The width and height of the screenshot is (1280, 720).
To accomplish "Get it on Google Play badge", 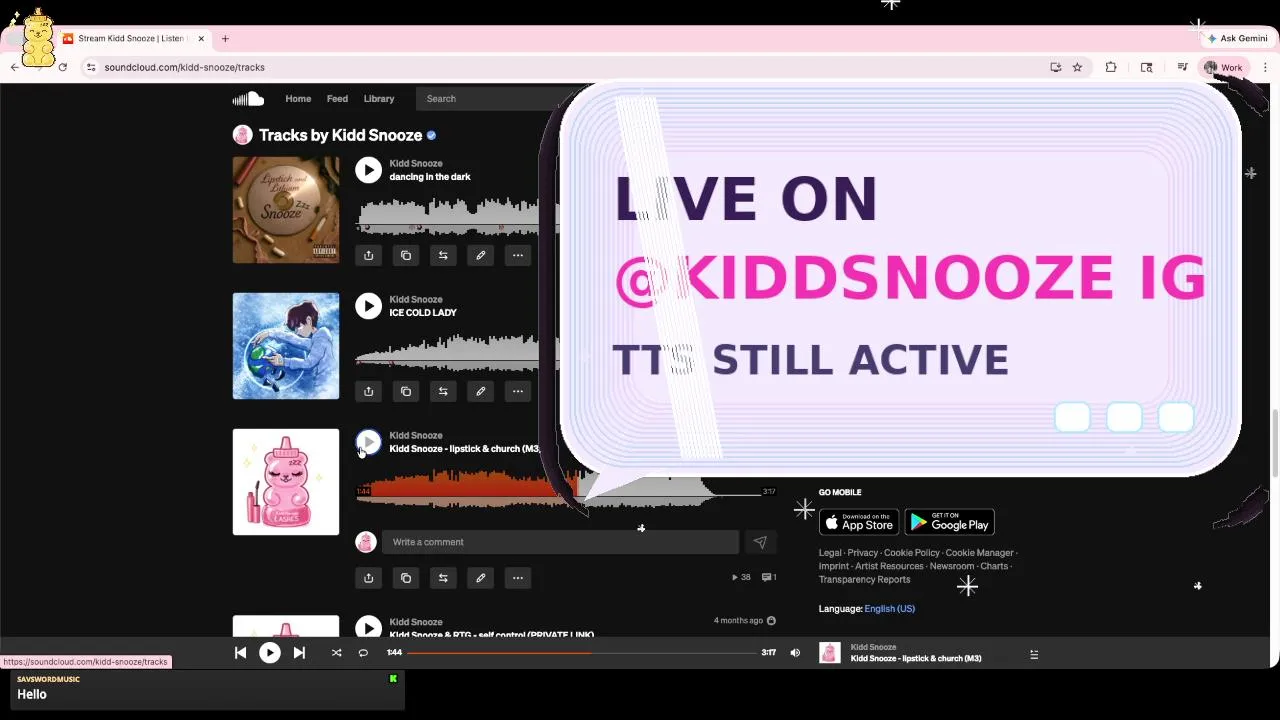I will (949, 522).
